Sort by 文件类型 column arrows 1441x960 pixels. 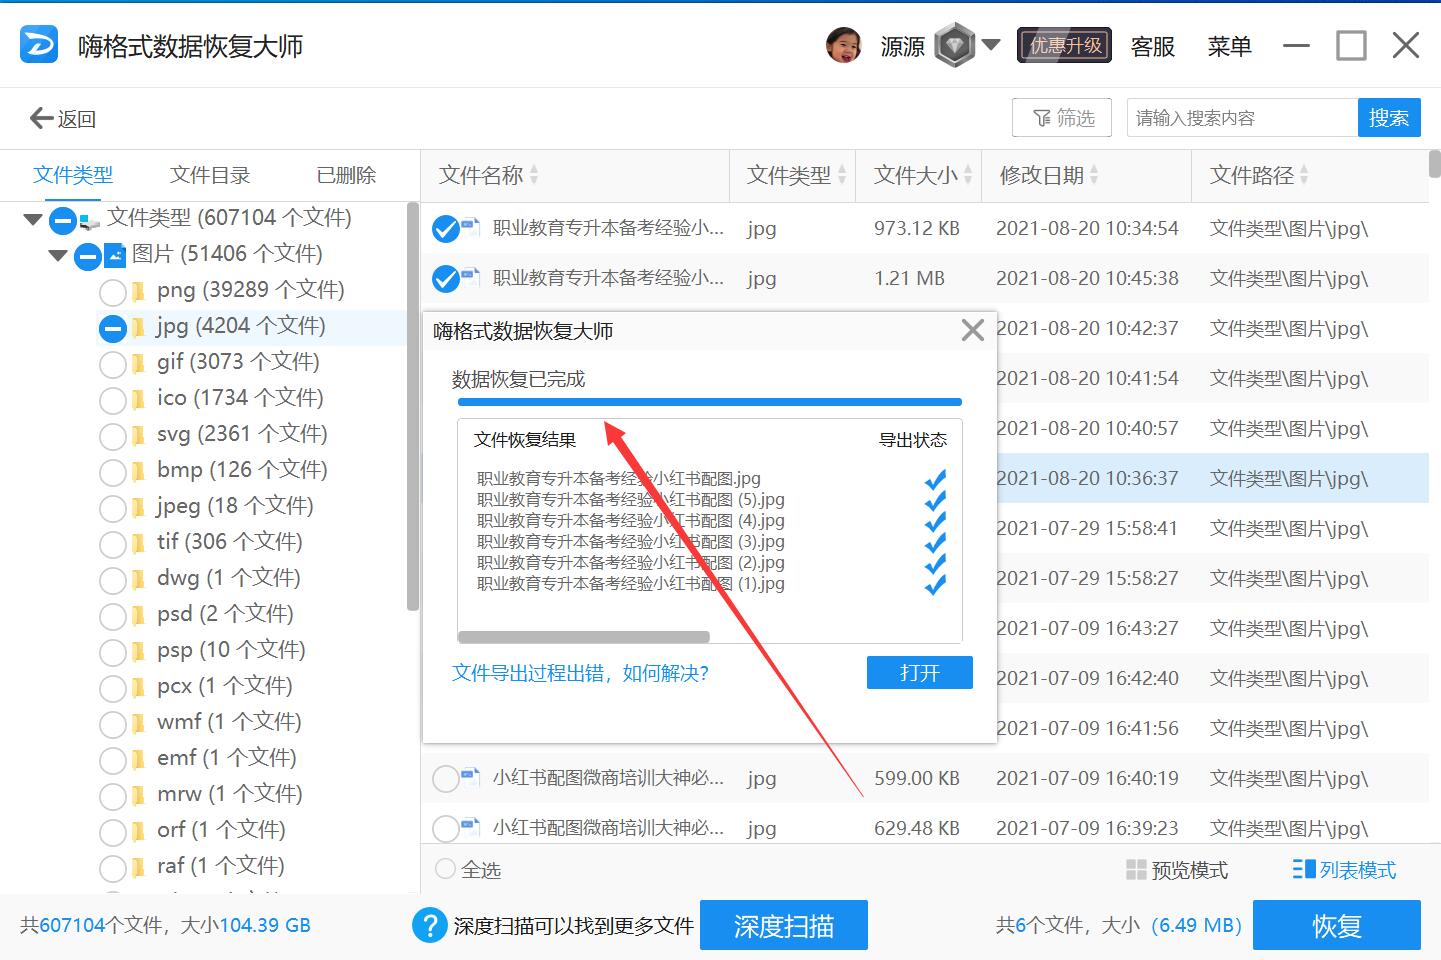[x=842, y=175]
